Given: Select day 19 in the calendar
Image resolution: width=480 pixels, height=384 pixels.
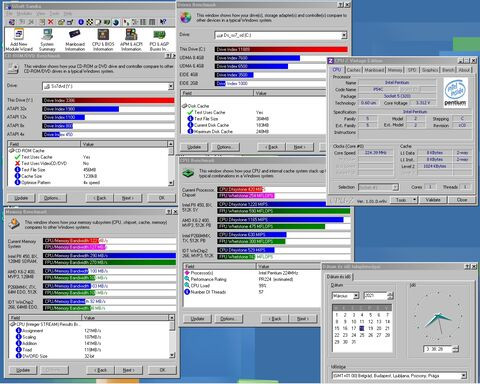Looking at the screenshot, I should tap(370, 328).
